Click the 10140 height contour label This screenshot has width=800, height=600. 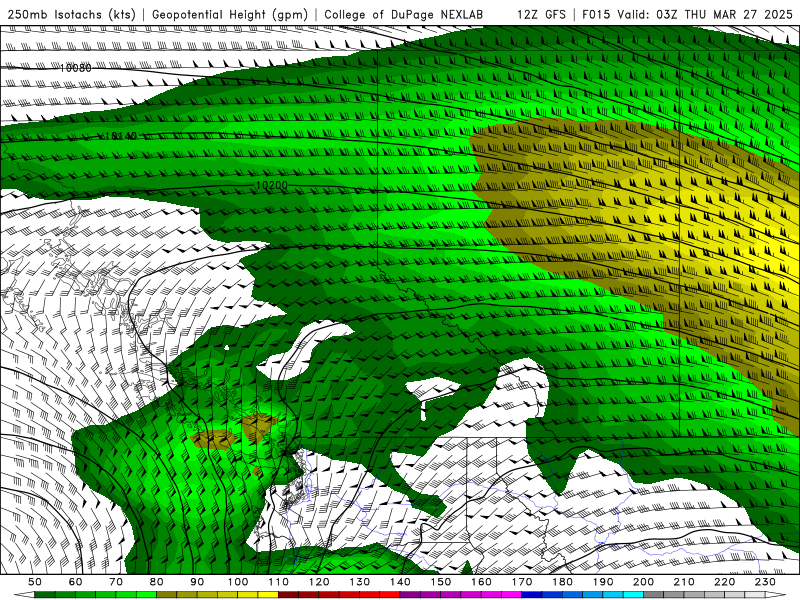coord(121,136)
